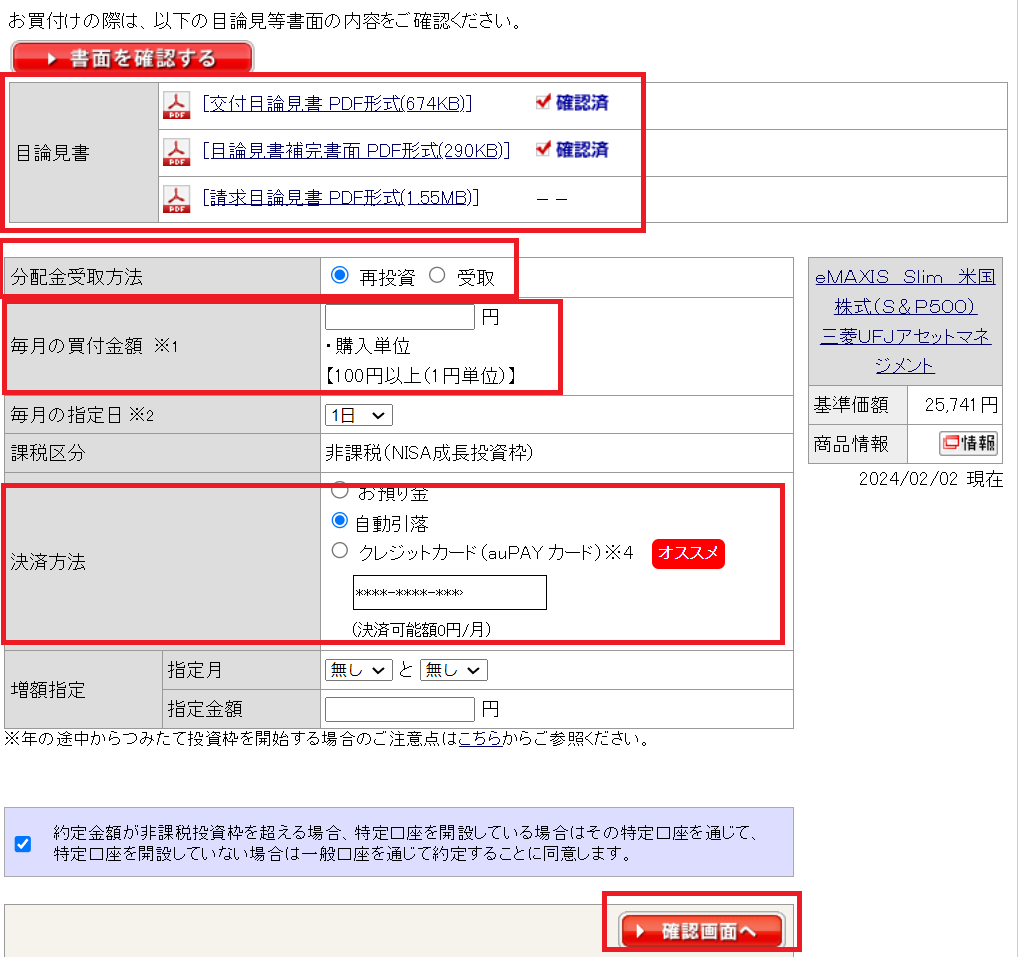Select 再投資 radio option

340,276
